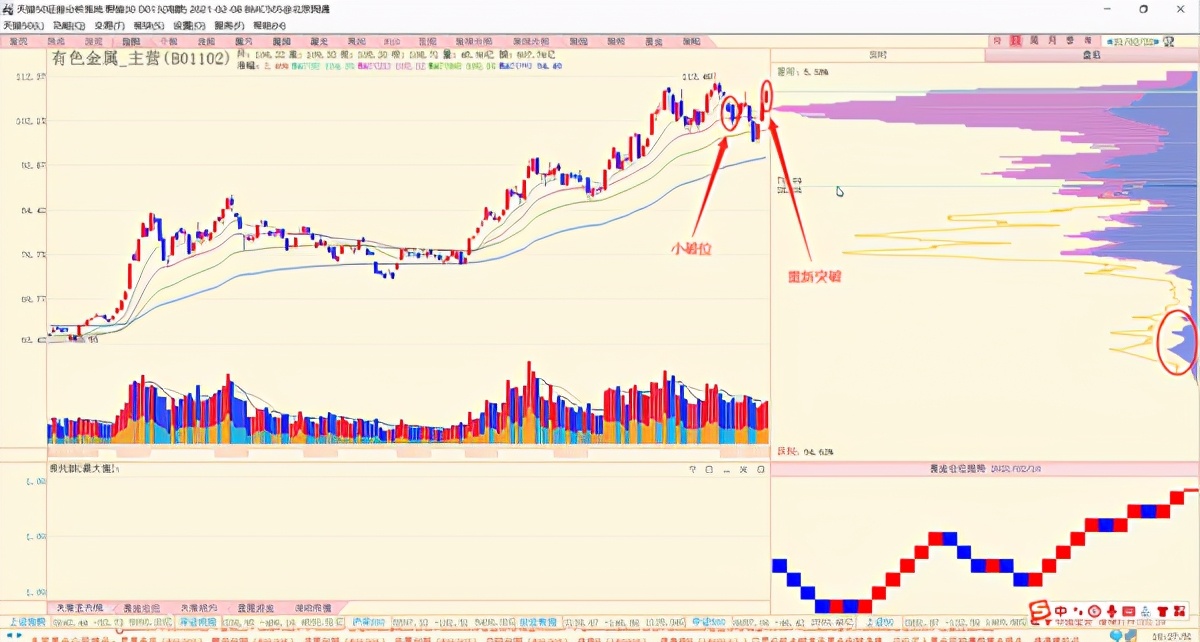The width and height of the screenshot is (1200, 642).
Task: Click the 有色金属_主营(B01102) chart title
Action: click(x=141, y=59)
